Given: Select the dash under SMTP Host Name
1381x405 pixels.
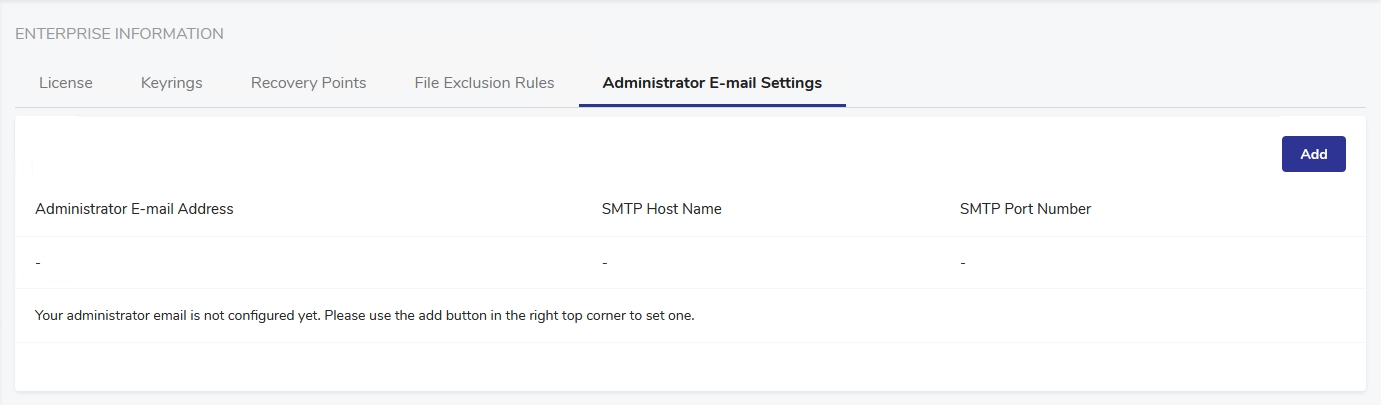Looking at the screenshot, I should (x=605, y=263).
